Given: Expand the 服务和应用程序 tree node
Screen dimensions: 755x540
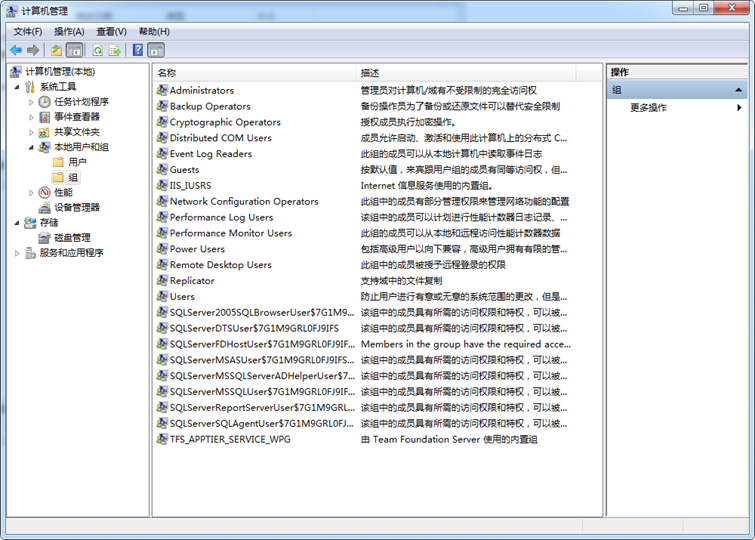Looking at the screenshot, I should point(17,253).
